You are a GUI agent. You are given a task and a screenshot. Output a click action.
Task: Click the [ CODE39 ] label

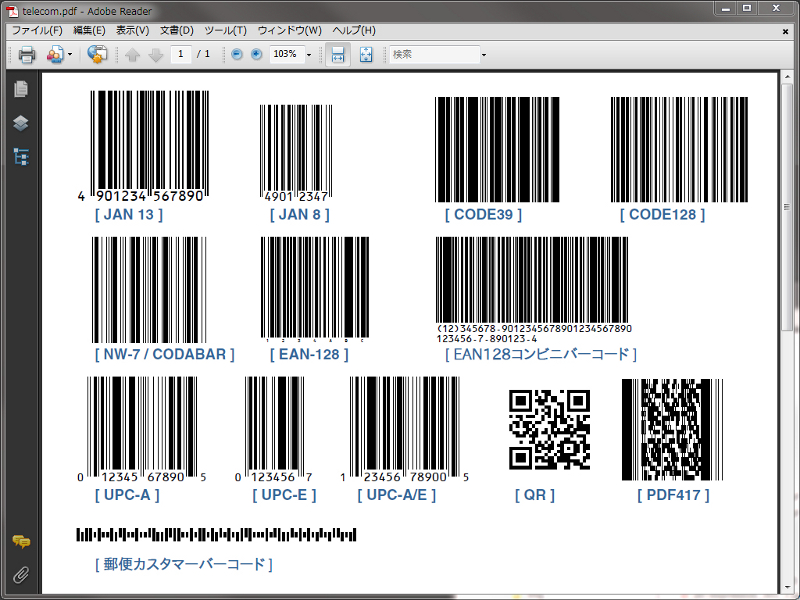484,215
